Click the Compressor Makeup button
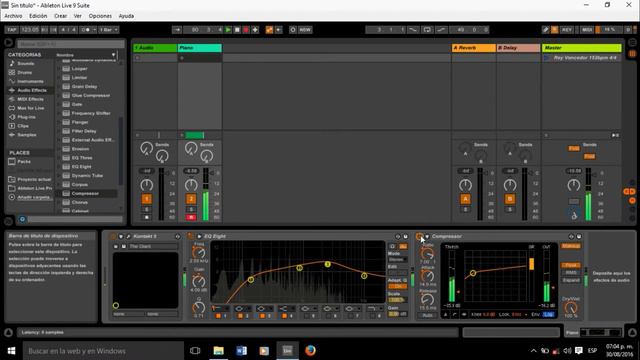640x360 pixels. [571, 246]
